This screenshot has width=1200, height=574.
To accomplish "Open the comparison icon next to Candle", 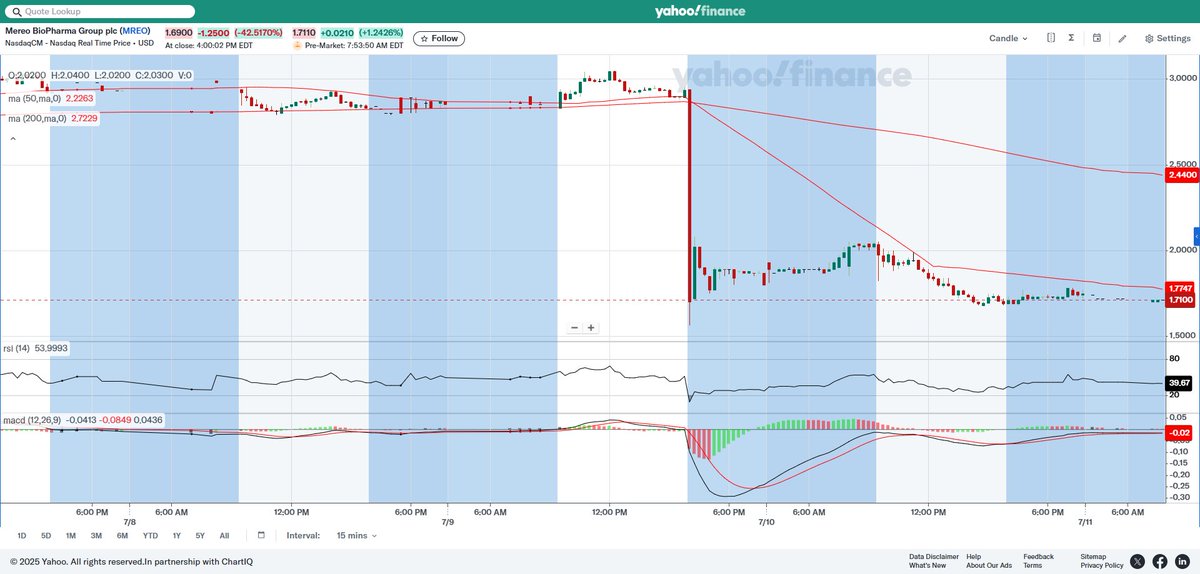I will [1051, 38].
